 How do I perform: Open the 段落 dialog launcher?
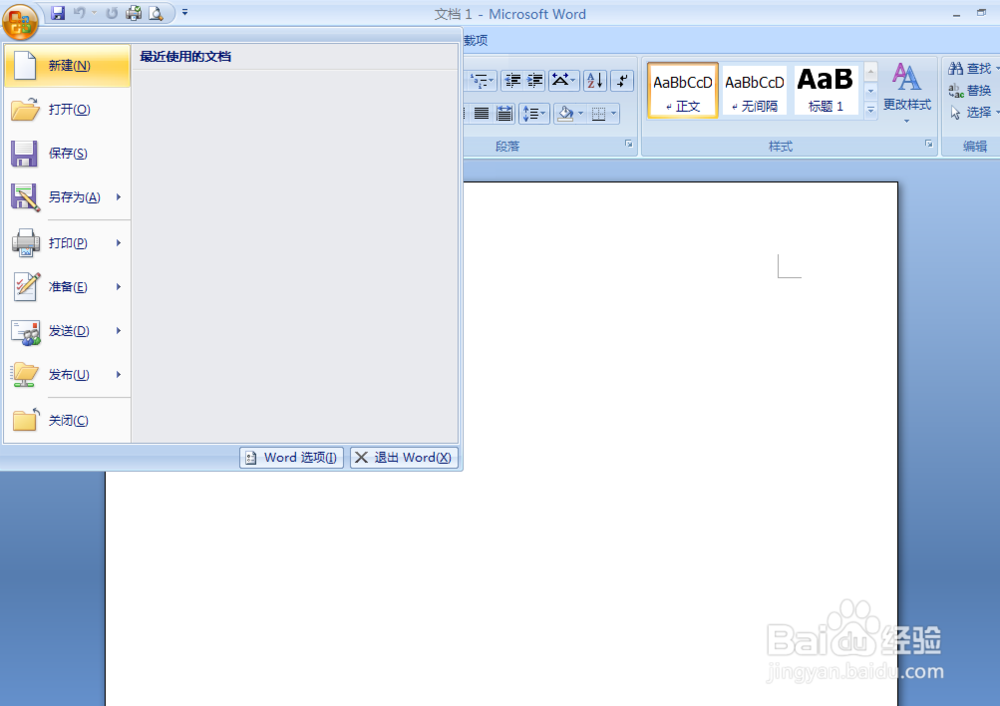tap(629, 144)
